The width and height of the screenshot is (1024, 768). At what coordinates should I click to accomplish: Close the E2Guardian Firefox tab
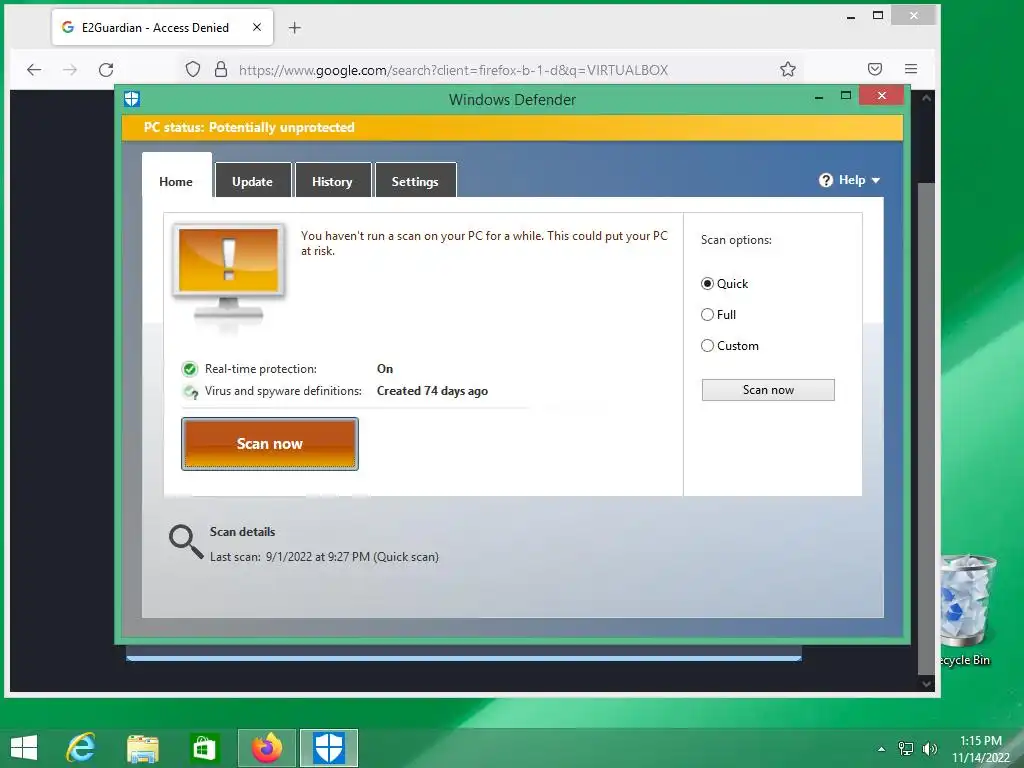point(257,27)
